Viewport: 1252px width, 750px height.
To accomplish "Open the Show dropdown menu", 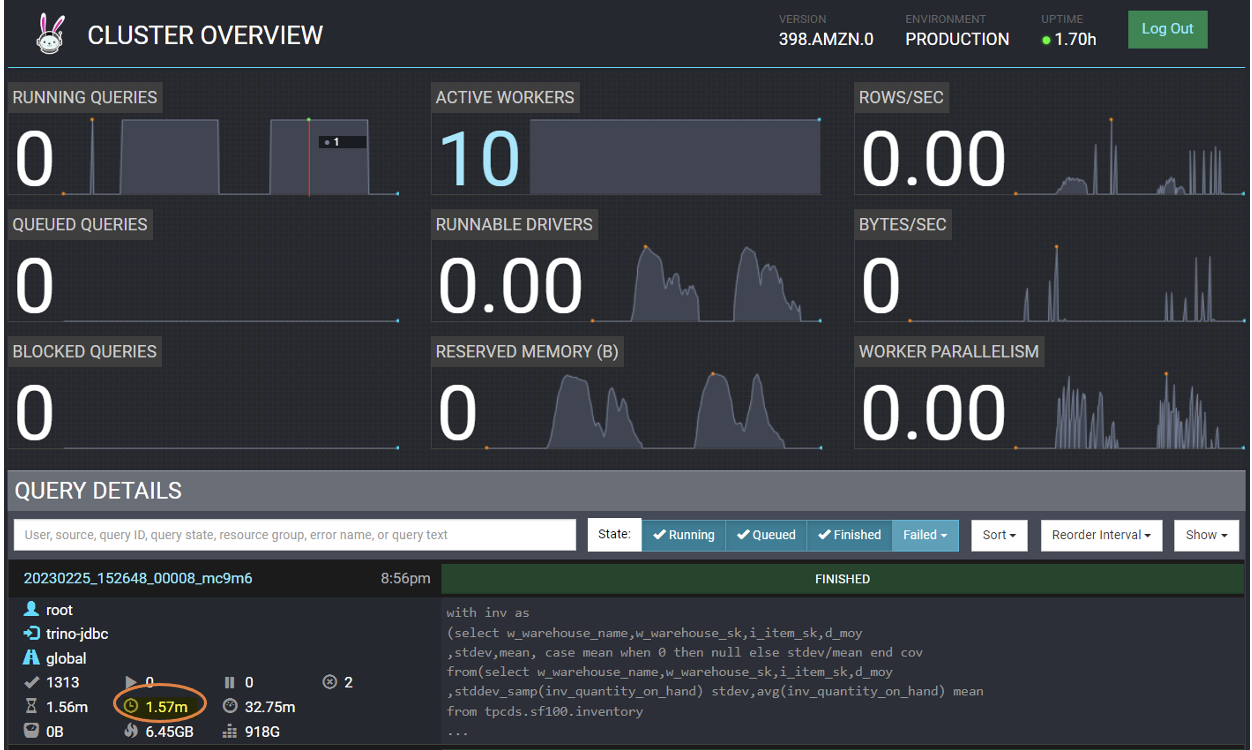I will [x=1206, y=535].
